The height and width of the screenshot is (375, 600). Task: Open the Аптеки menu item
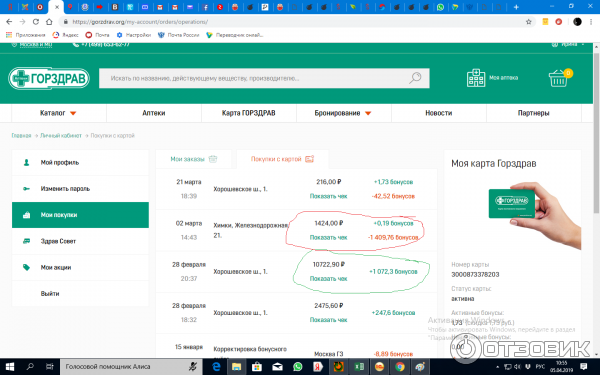pyautogui.click(x=153, y=113)
